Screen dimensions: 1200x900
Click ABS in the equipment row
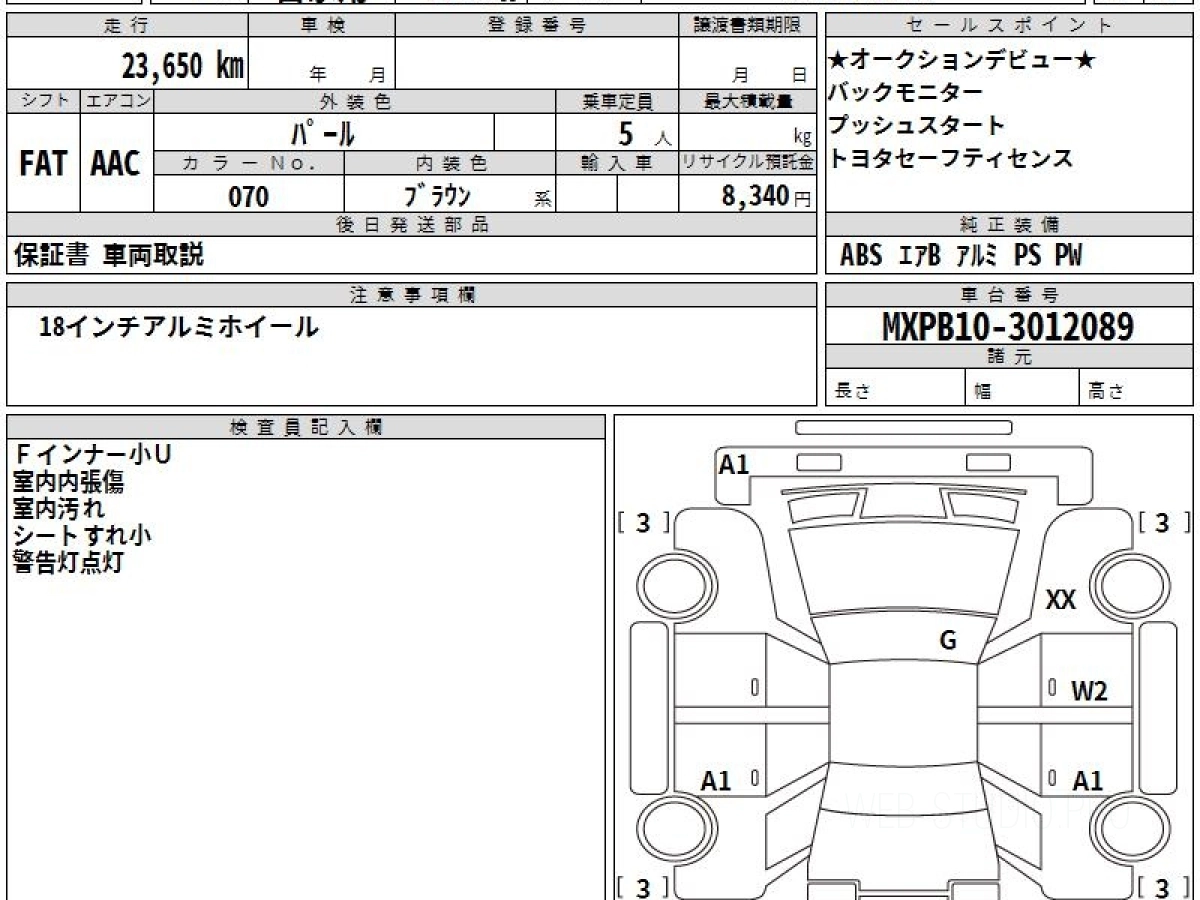861,256
